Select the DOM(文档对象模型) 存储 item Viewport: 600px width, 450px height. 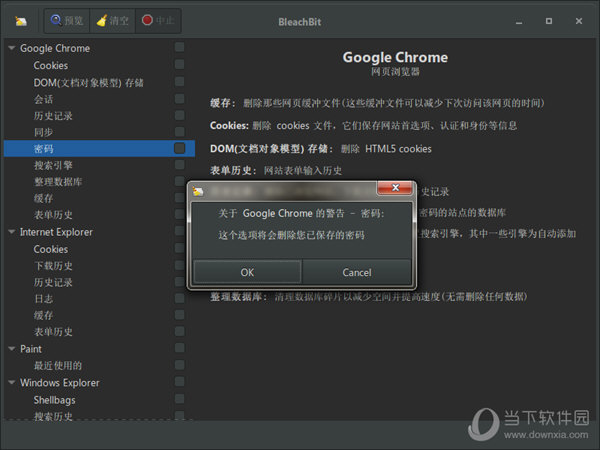(x=88, y=83)
